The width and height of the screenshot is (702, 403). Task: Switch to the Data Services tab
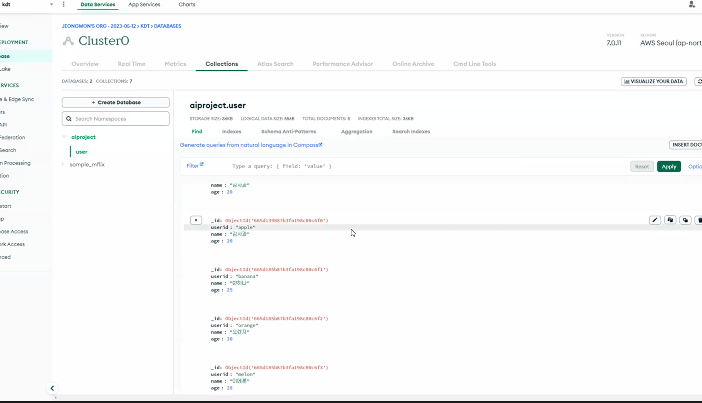pos(98,4)
